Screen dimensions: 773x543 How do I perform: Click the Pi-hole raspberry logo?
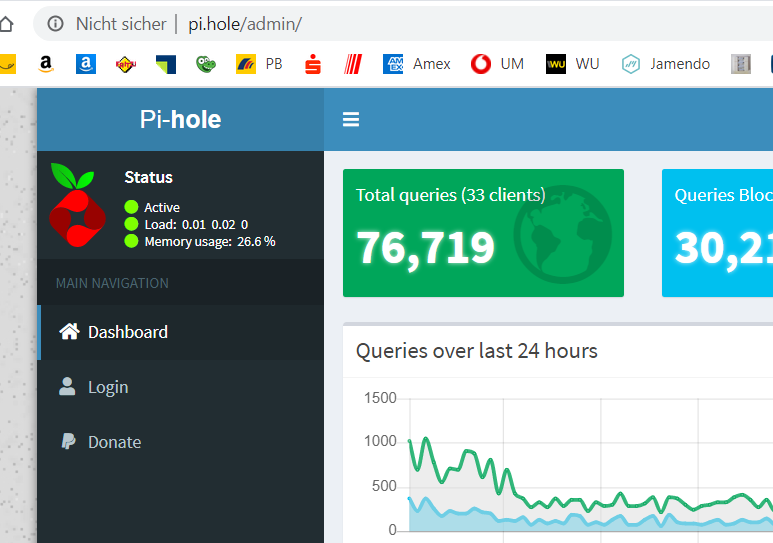coord(77,205)
